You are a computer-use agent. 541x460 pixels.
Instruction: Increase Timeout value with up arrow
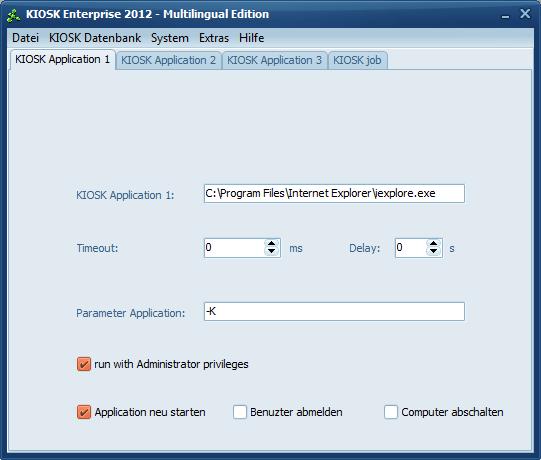[x=272, y=244]
